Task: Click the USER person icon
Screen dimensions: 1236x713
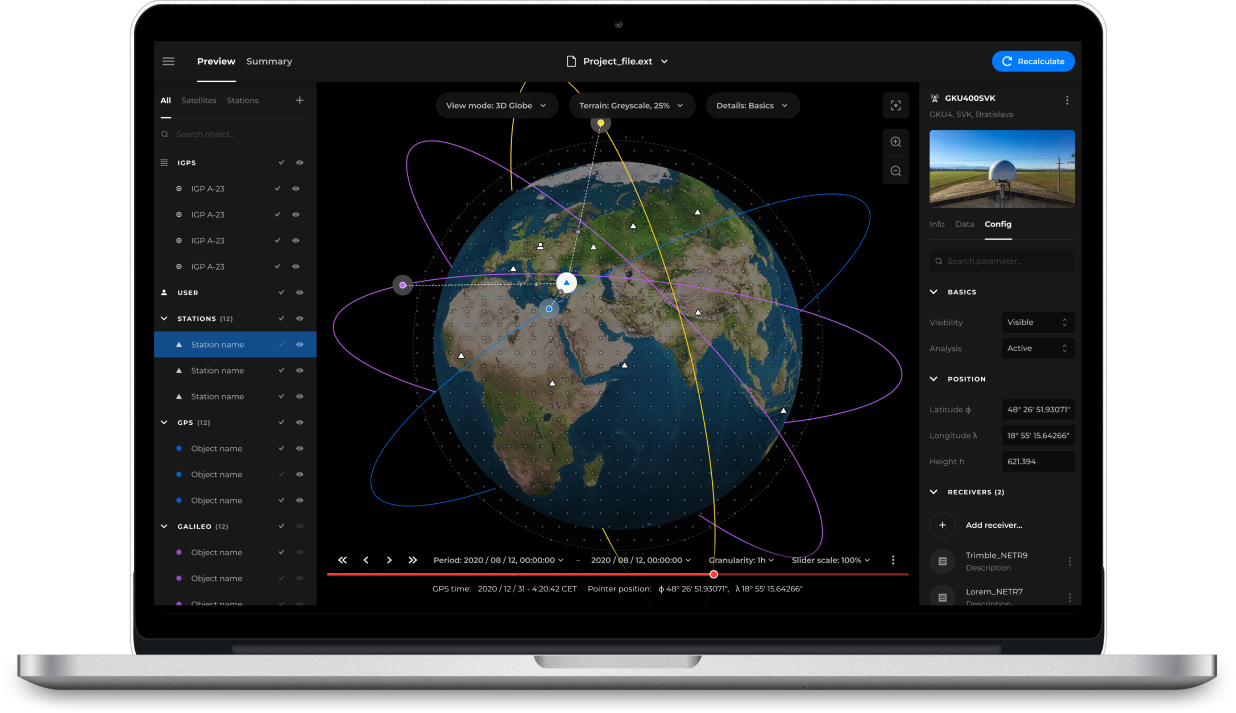Action: [165, 293]
